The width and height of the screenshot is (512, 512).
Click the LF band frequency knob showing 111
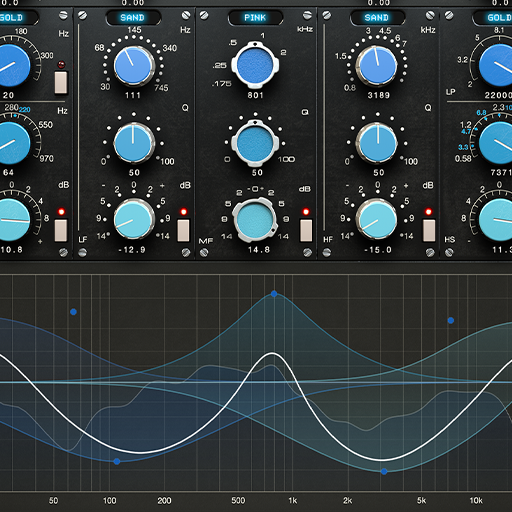[134, 66]
